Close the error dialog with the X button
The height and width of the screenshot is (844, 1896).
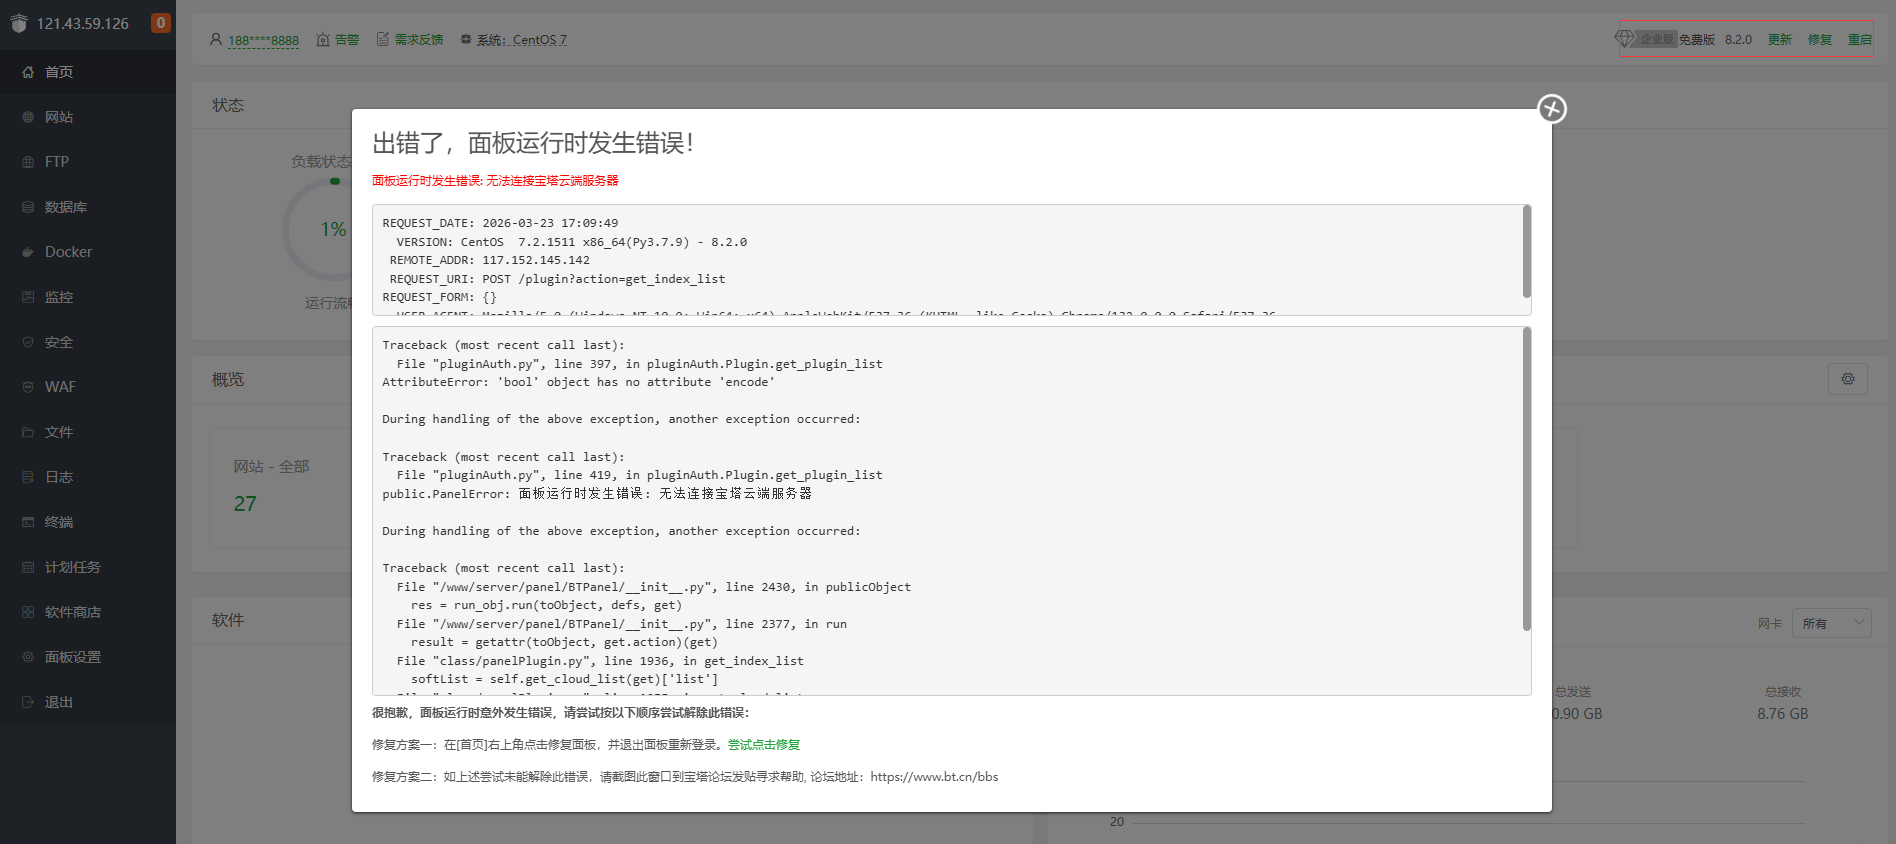click(1552, 108)
